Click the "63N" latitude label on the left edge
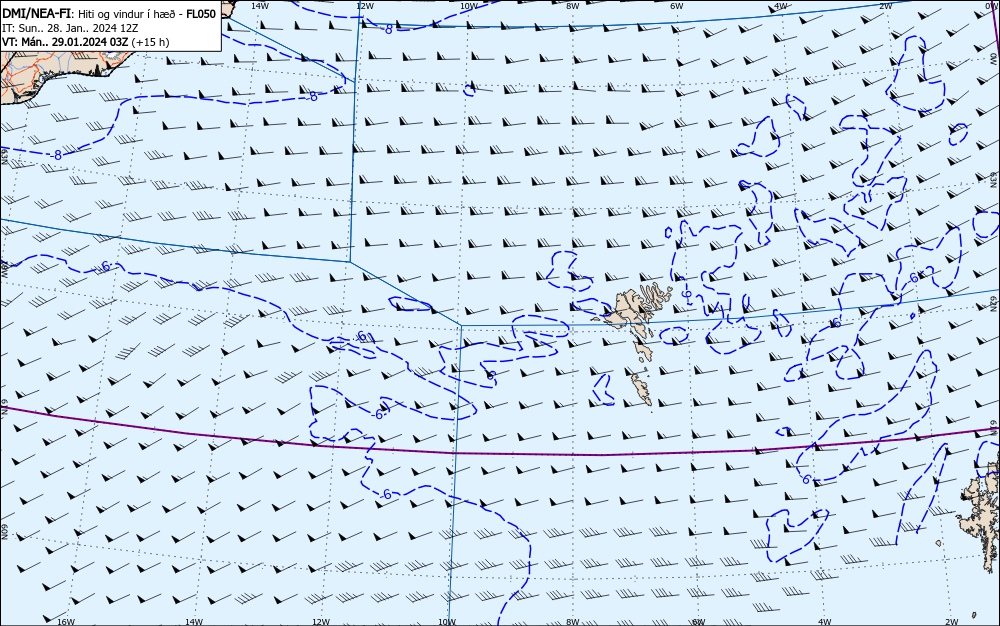This screenshot has width=1000, height=626. point(4,155)
